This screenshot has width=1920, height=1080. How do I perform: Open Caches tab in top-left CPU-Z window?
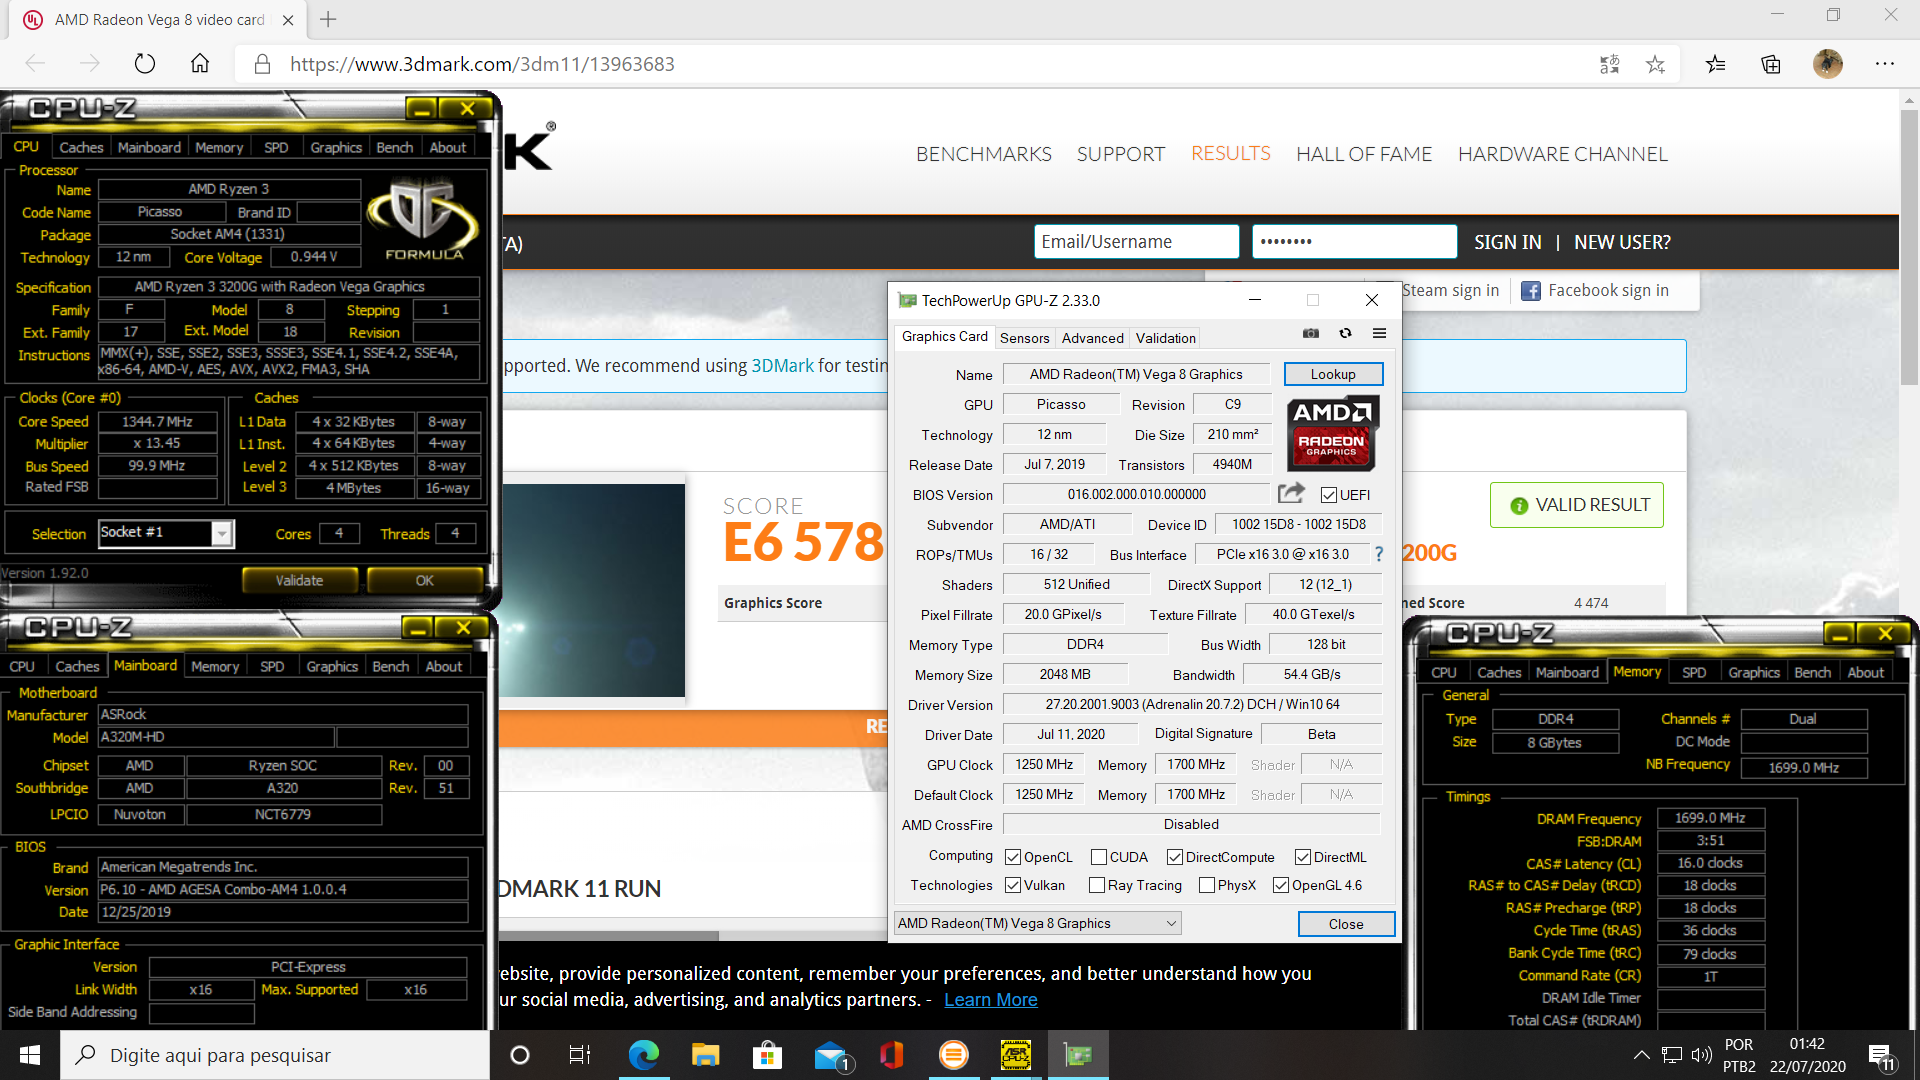[x=81, y=147]
